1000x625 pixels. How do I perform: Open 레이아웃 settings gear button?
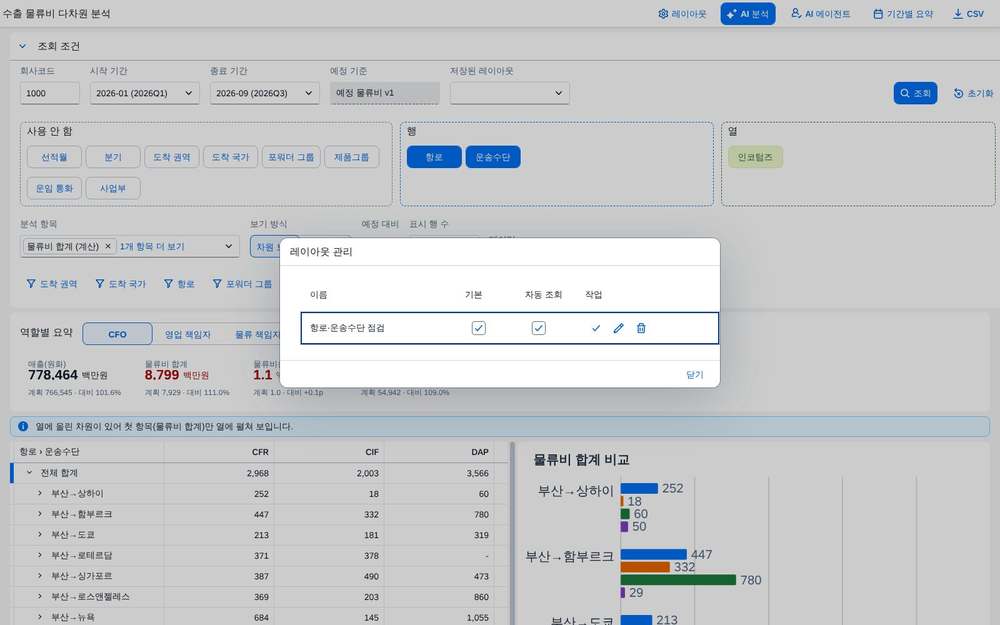tap(682, 13)
